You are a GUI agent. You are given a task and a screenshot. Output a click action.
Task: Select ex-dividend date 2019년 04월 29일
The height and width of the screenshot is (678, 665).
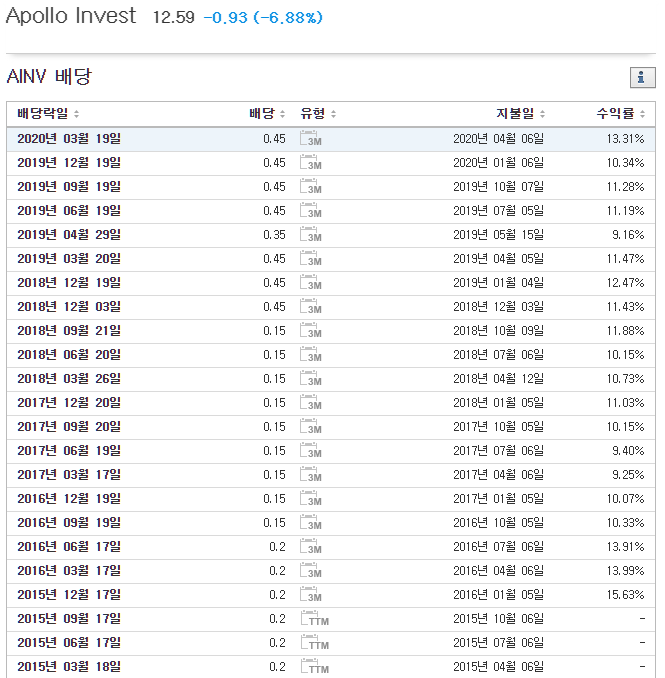(69, 235)
